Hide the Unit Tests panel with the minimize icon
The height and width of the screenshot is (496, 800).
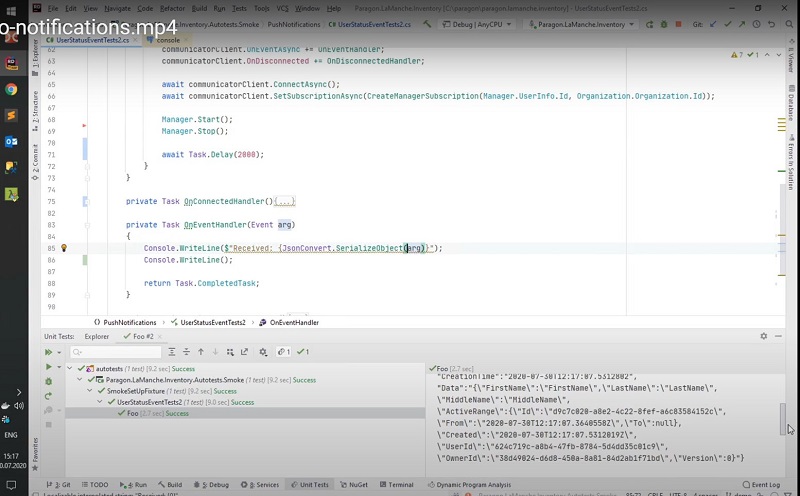tap(779, 337)
